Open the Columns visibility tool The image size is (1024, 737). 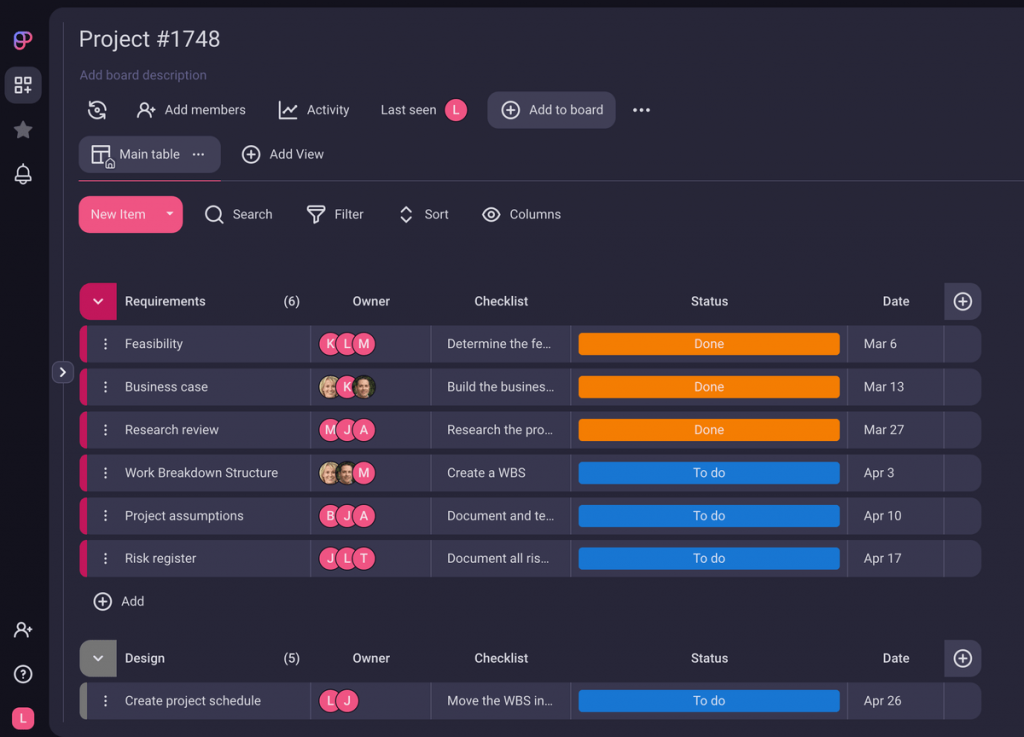click(521, 214)
